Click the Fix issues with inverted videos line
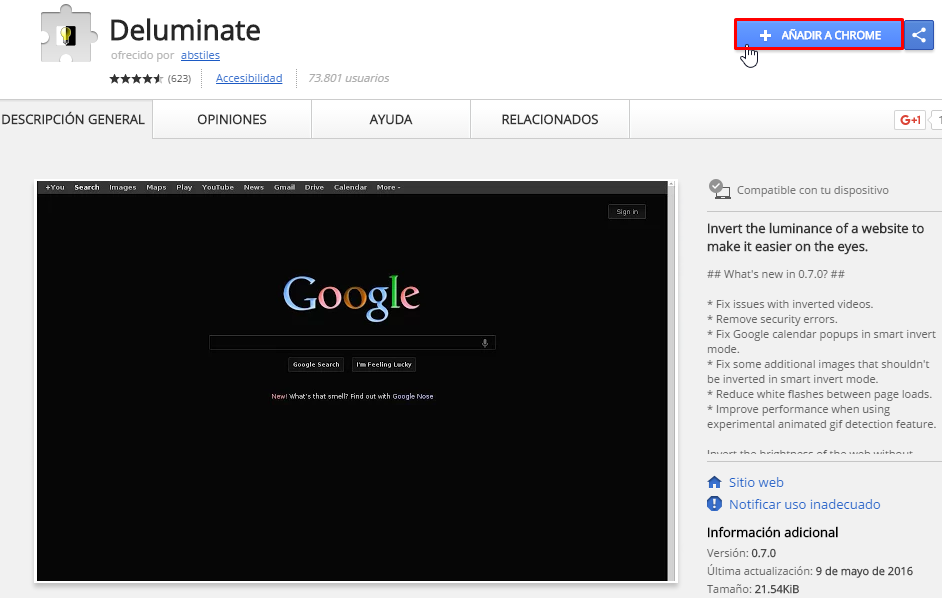This screenshot has width=942, height=598. tap(790, 304)
